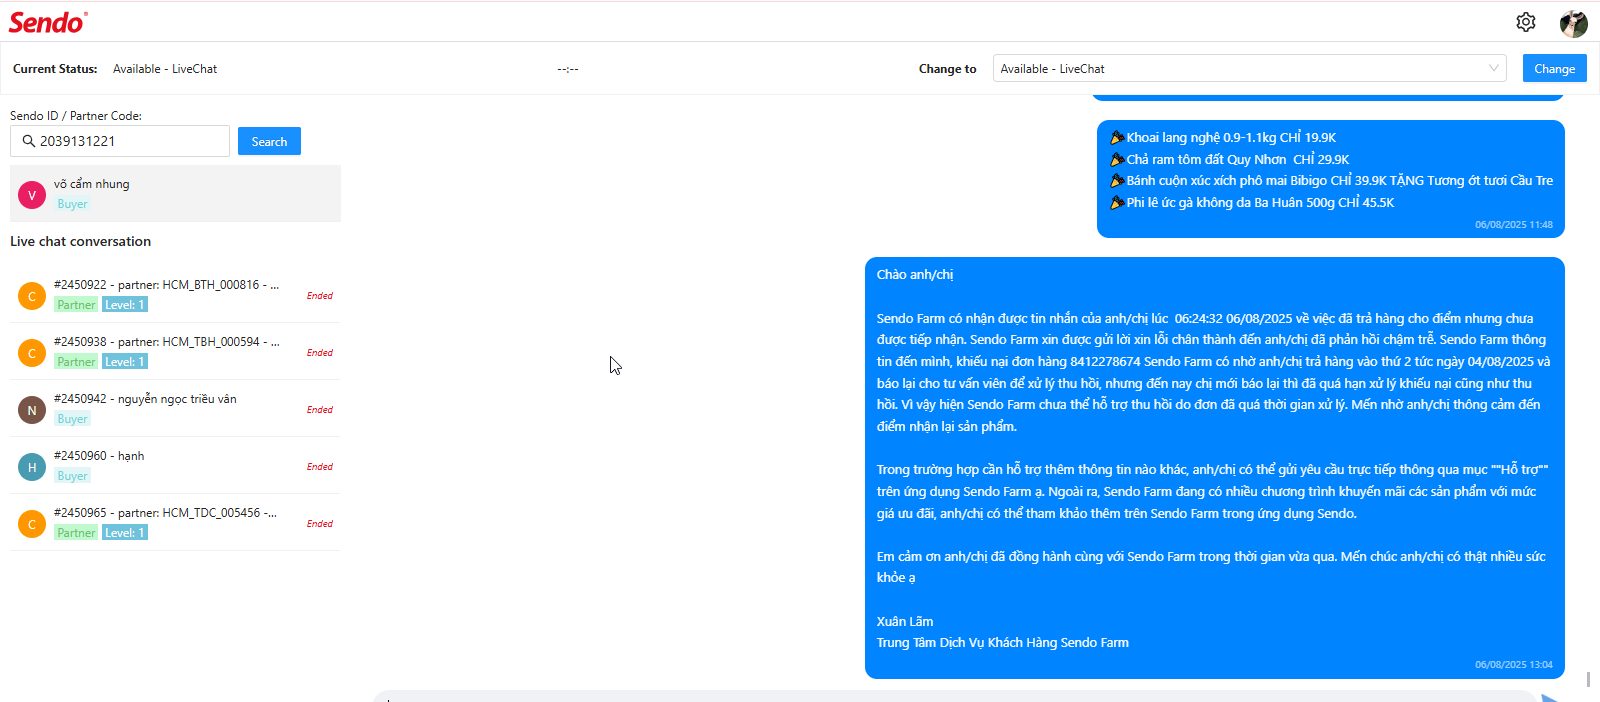Click the Sendo logo
This screenshot has width=1600, height=702.
[48, 22]
